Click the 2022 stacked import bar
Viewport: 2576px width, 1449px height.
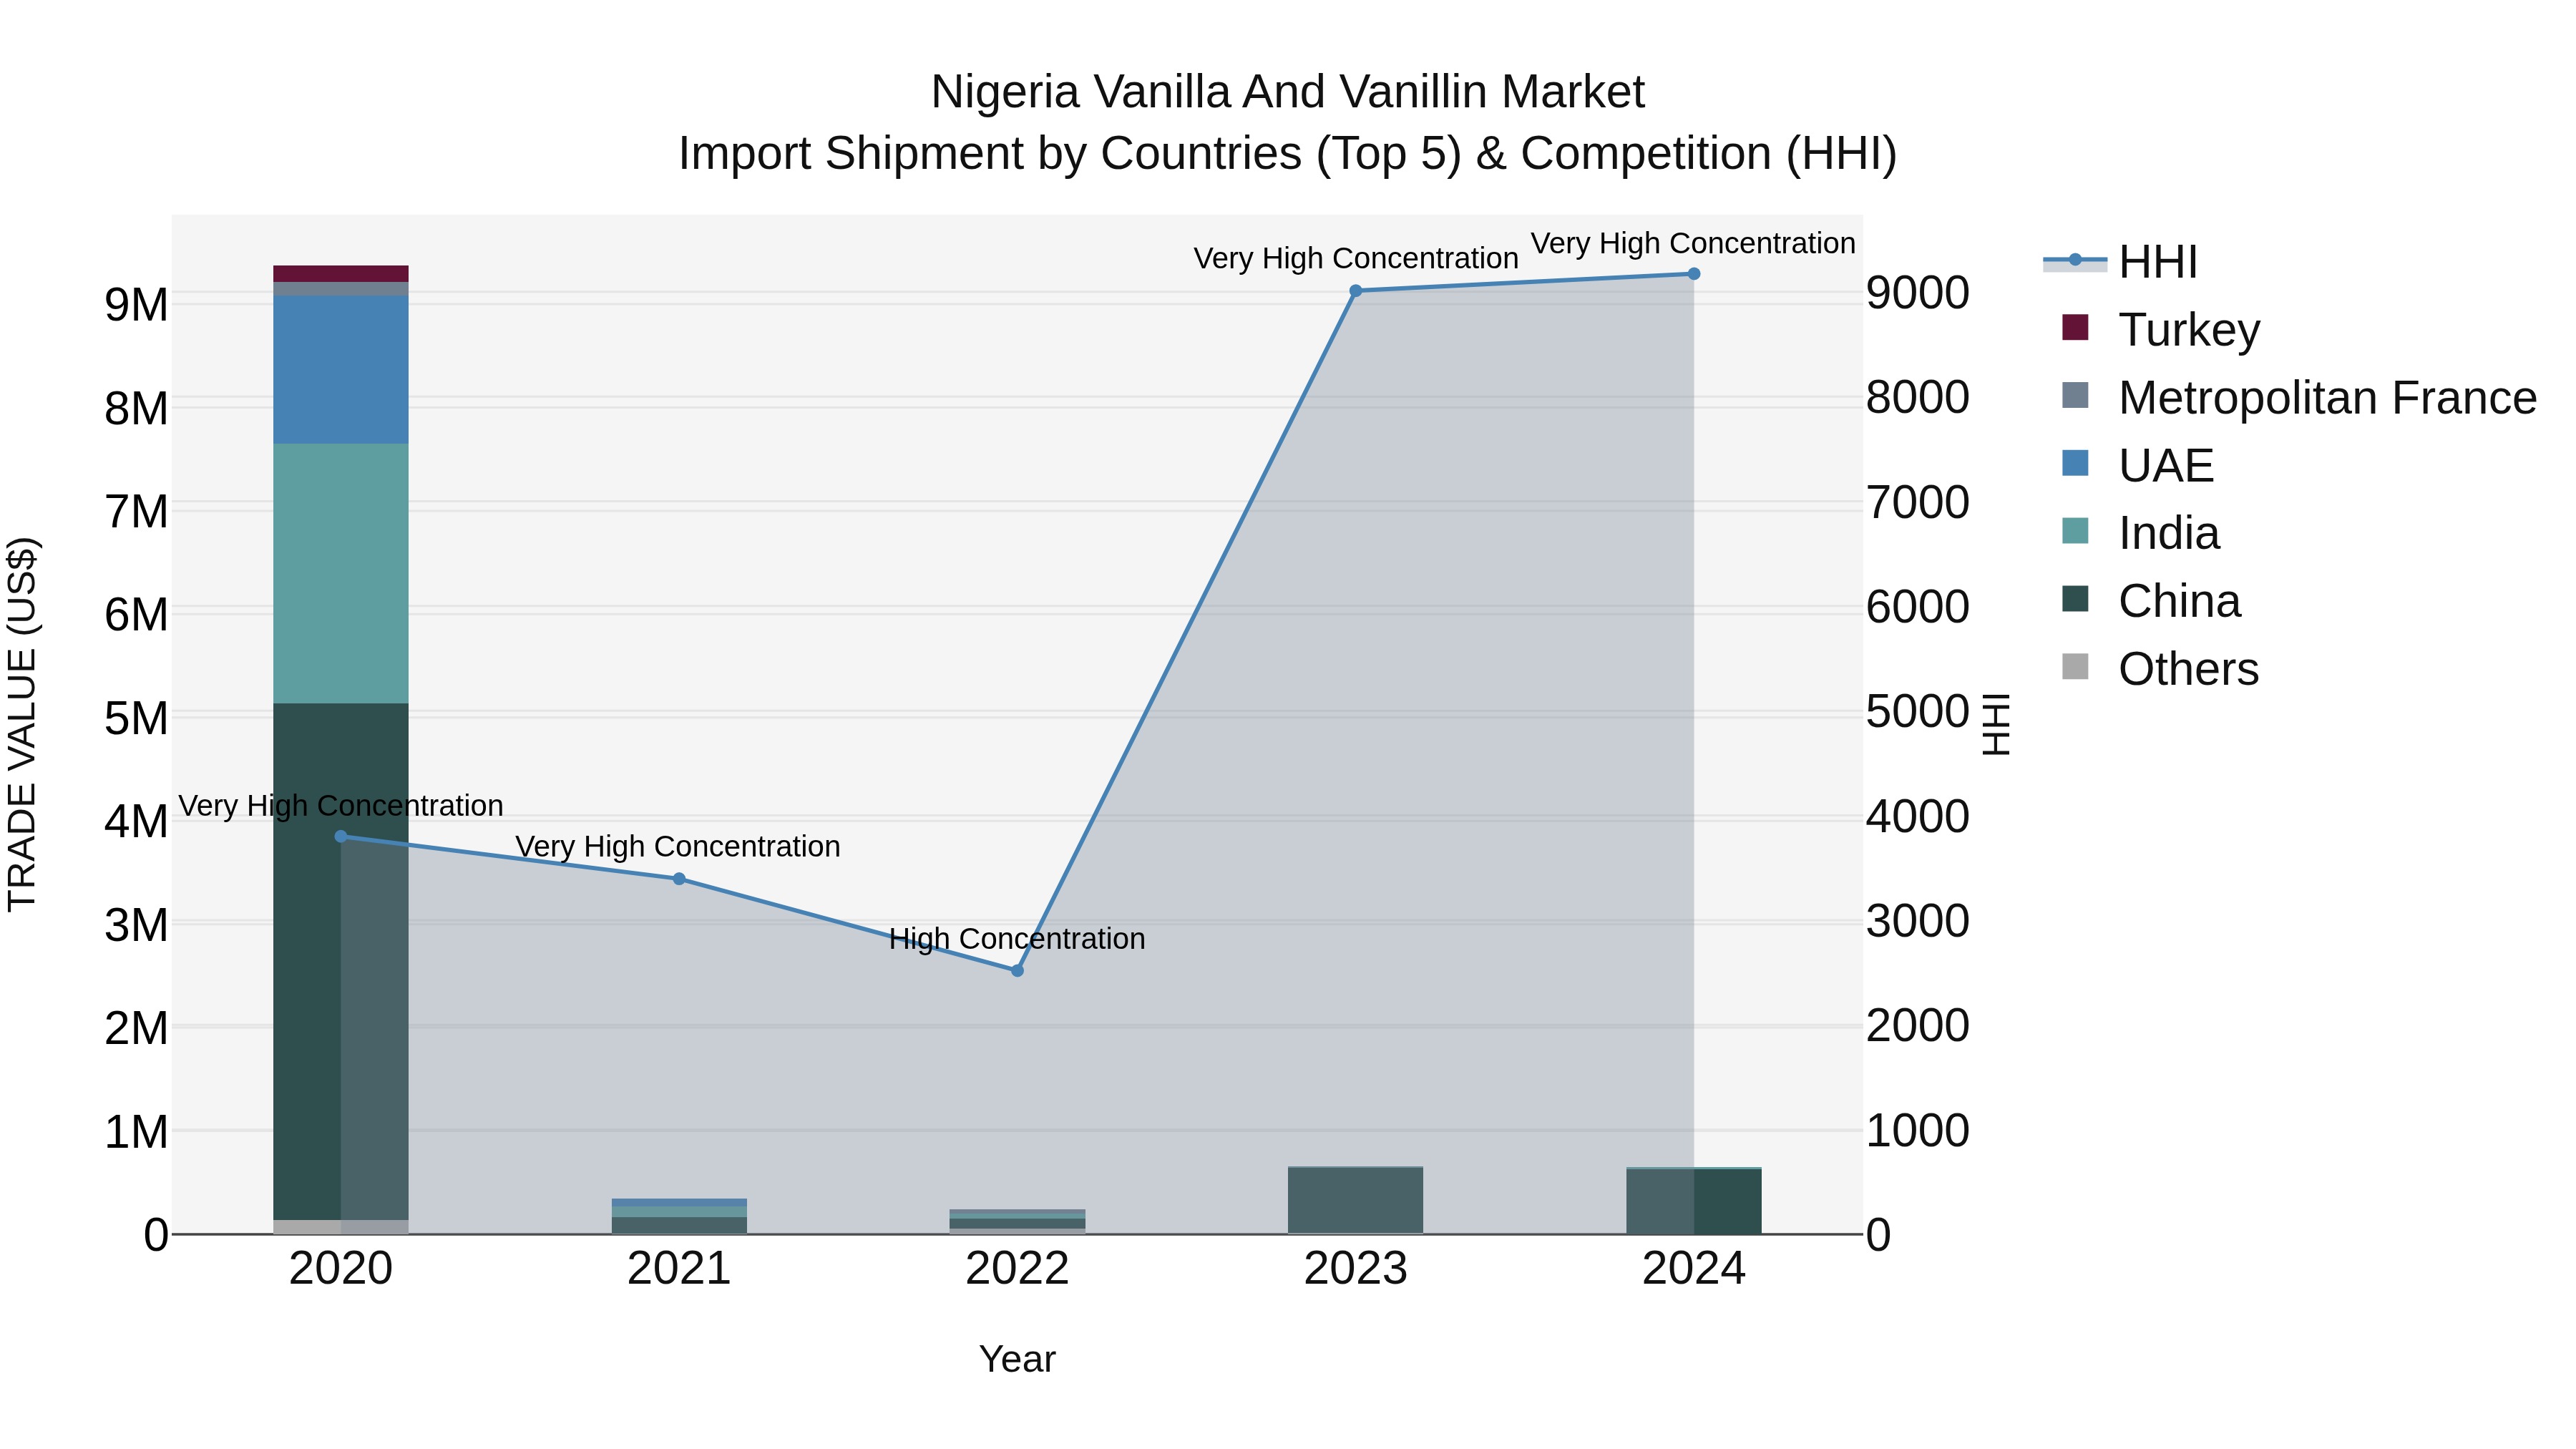pos(1017,1222)
